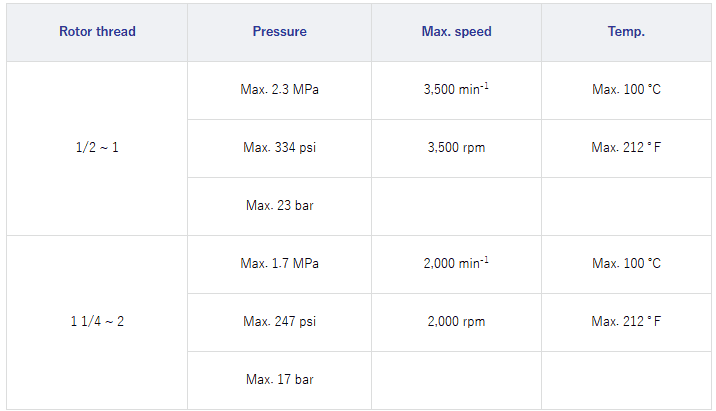Click the Rotor thread column header
Image resolution: width=716 pixels, height=411 pixels.
pyautogui.click(x=97, y=32)
